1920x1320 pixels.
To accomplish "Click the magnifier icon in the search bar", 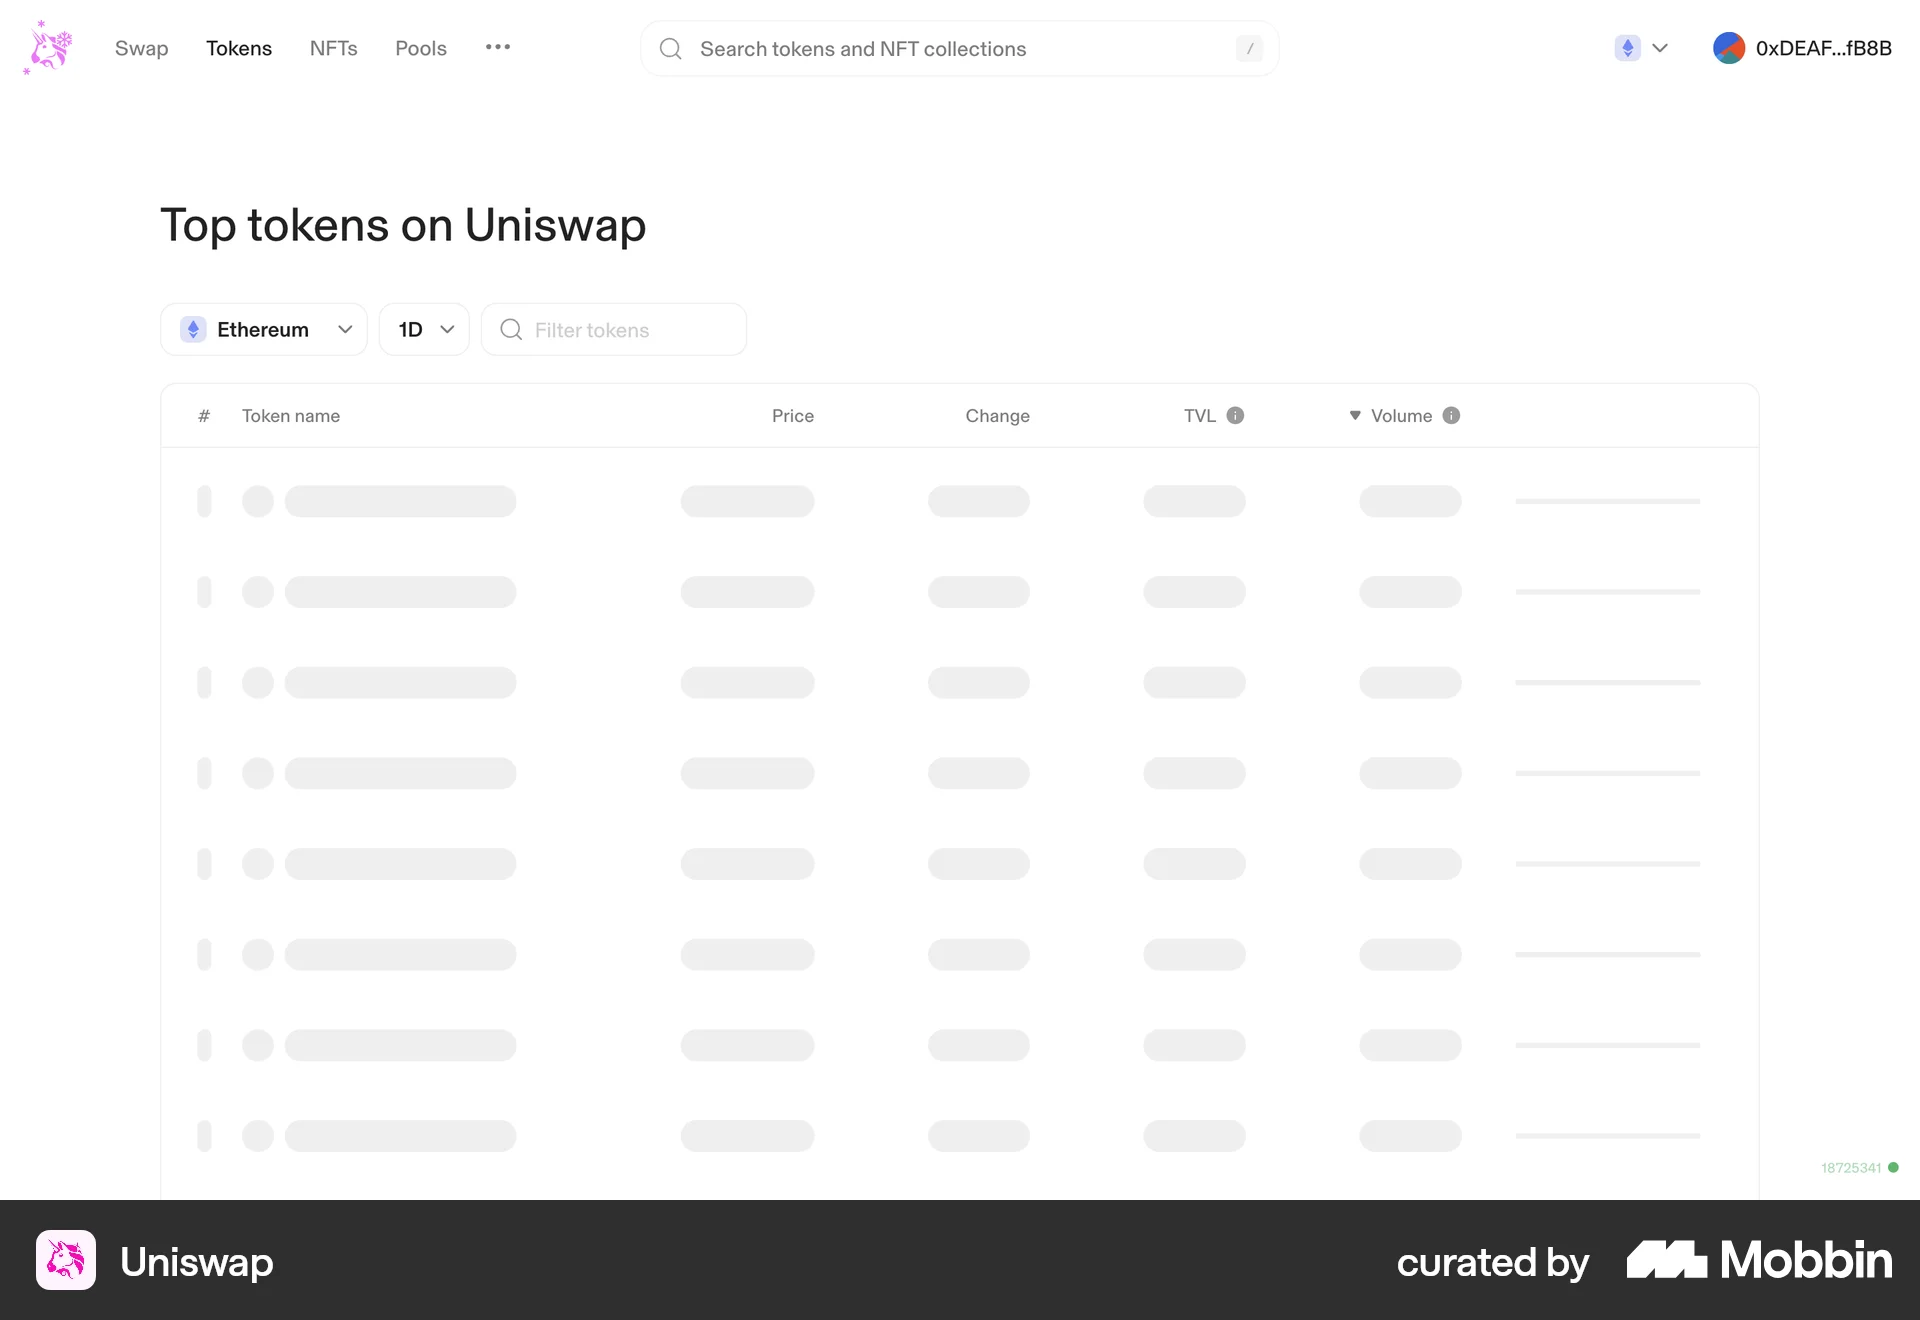I will pyautogui.click(x=670, y=48).
